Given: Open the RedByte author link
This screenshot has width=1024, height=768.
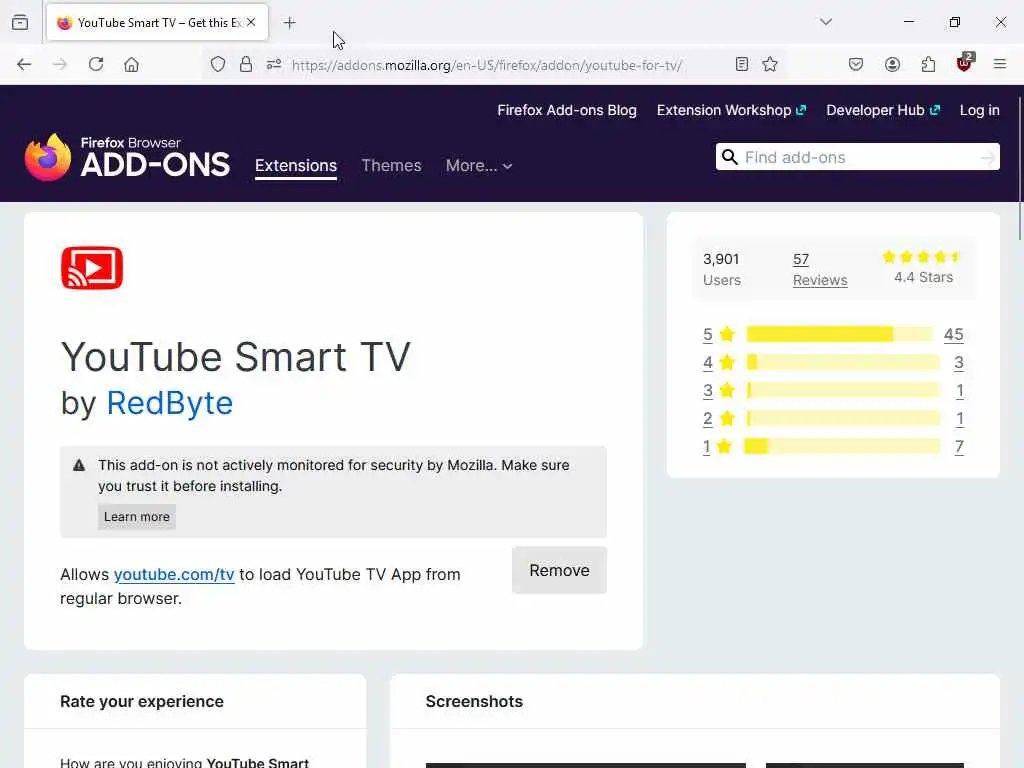Looking at the screenshot, I should click(x=169, y=403).
